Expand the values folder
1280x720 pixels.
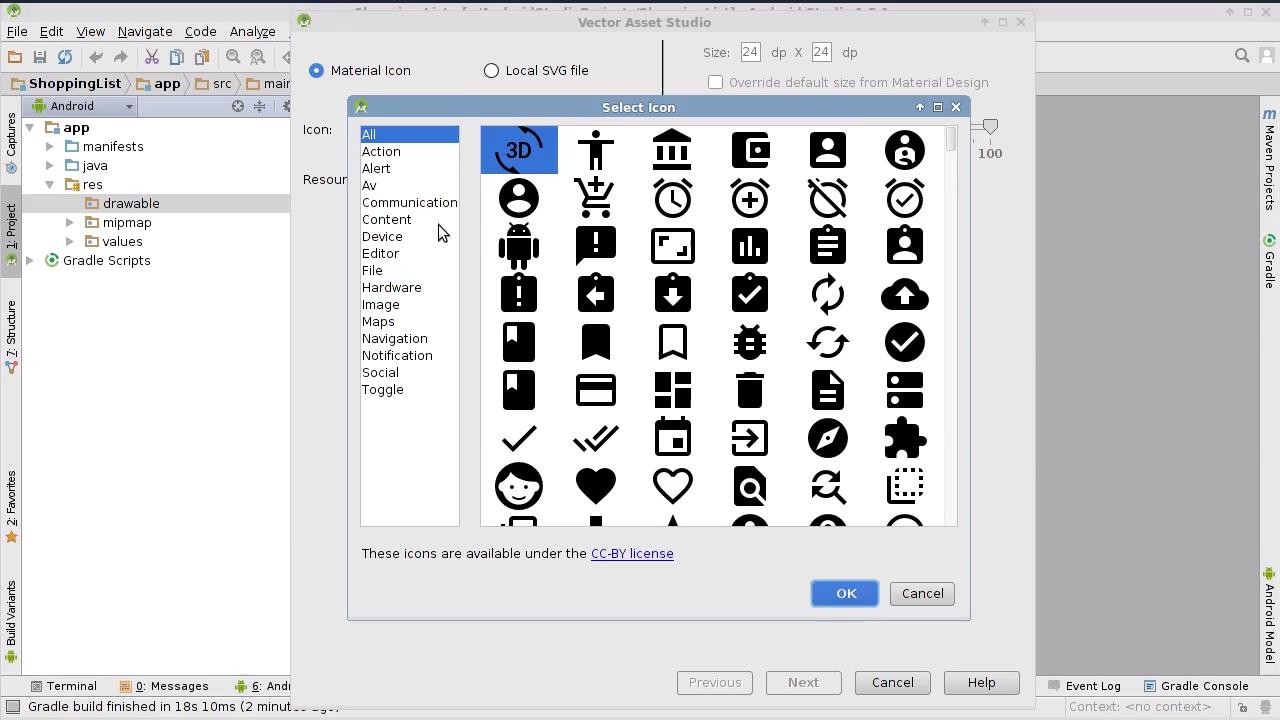point(69,241)
